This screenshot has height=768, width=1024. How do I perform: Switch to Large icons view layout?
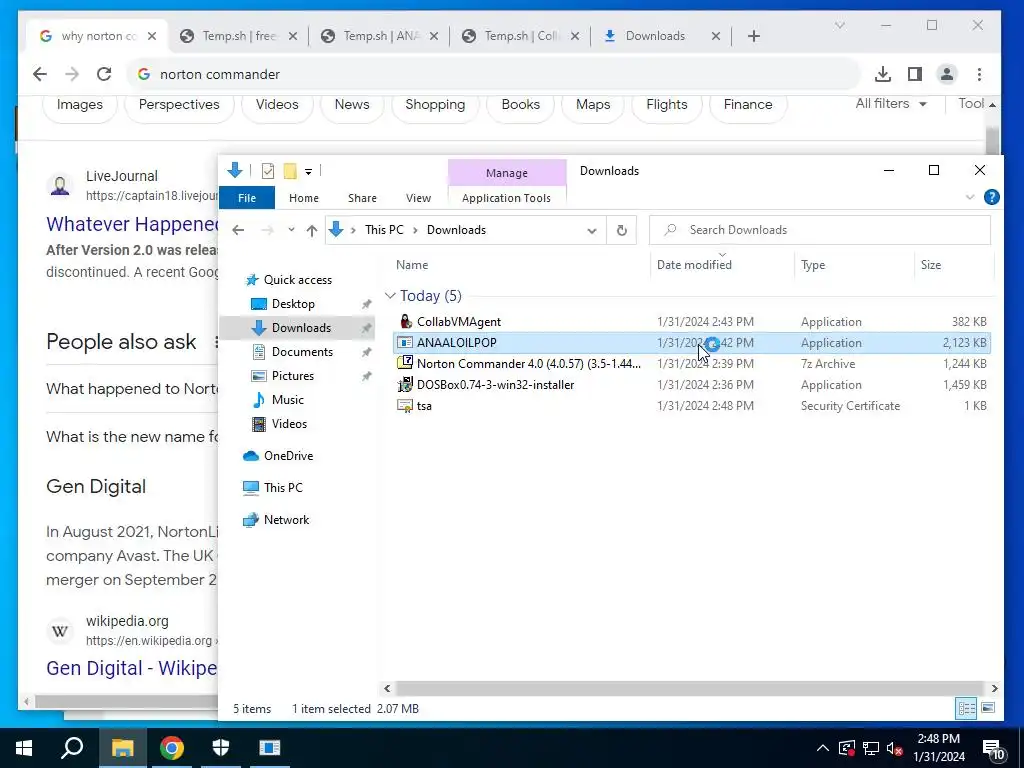[x=988, y=708]
